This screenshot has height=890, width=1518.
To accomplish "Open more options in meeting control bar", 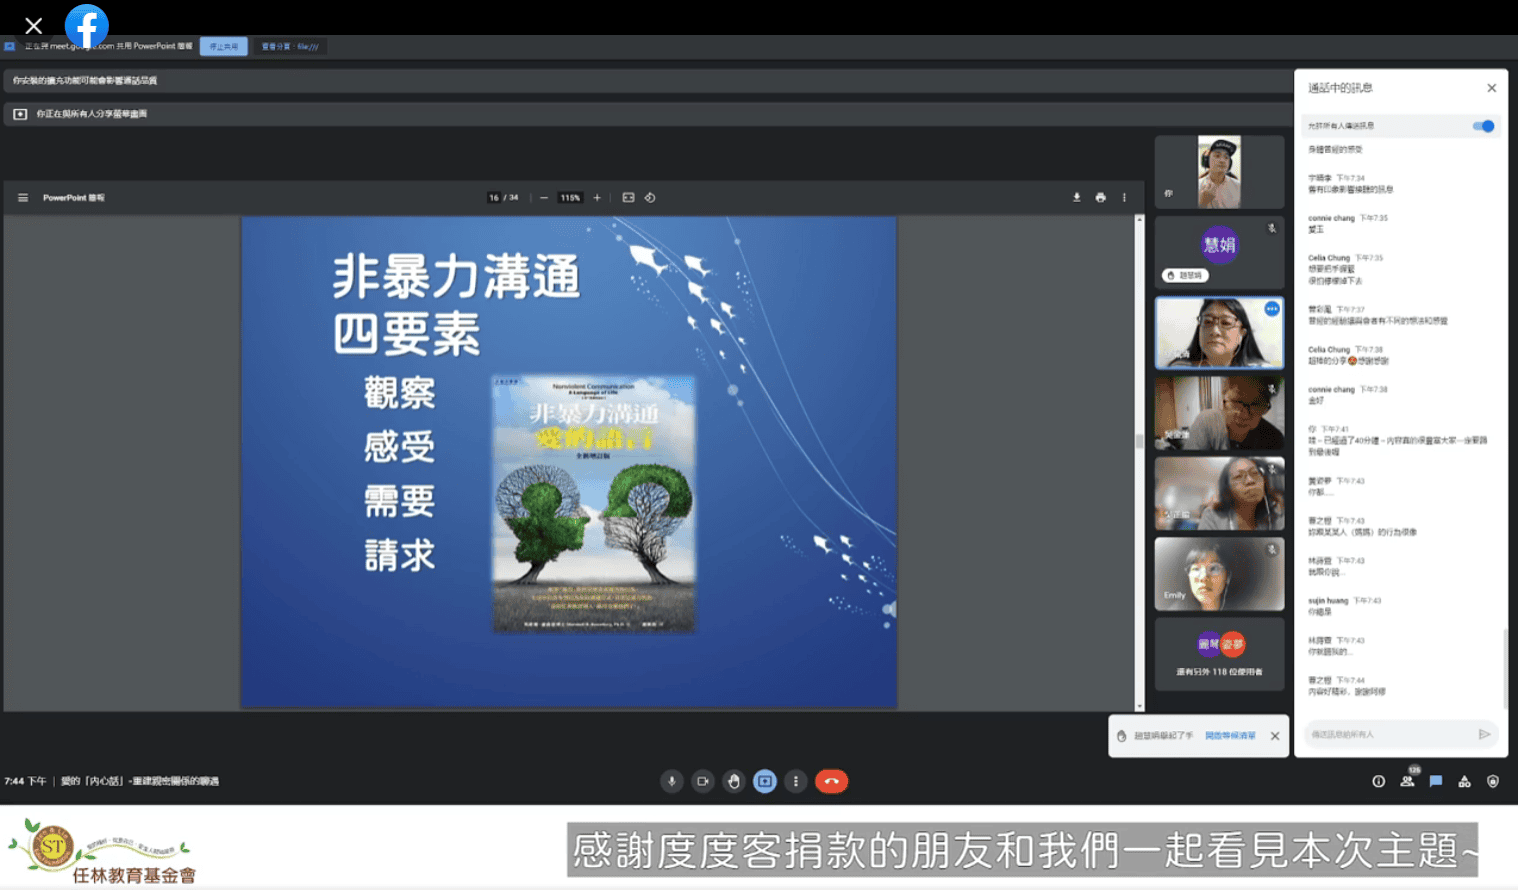I will 796,781.
